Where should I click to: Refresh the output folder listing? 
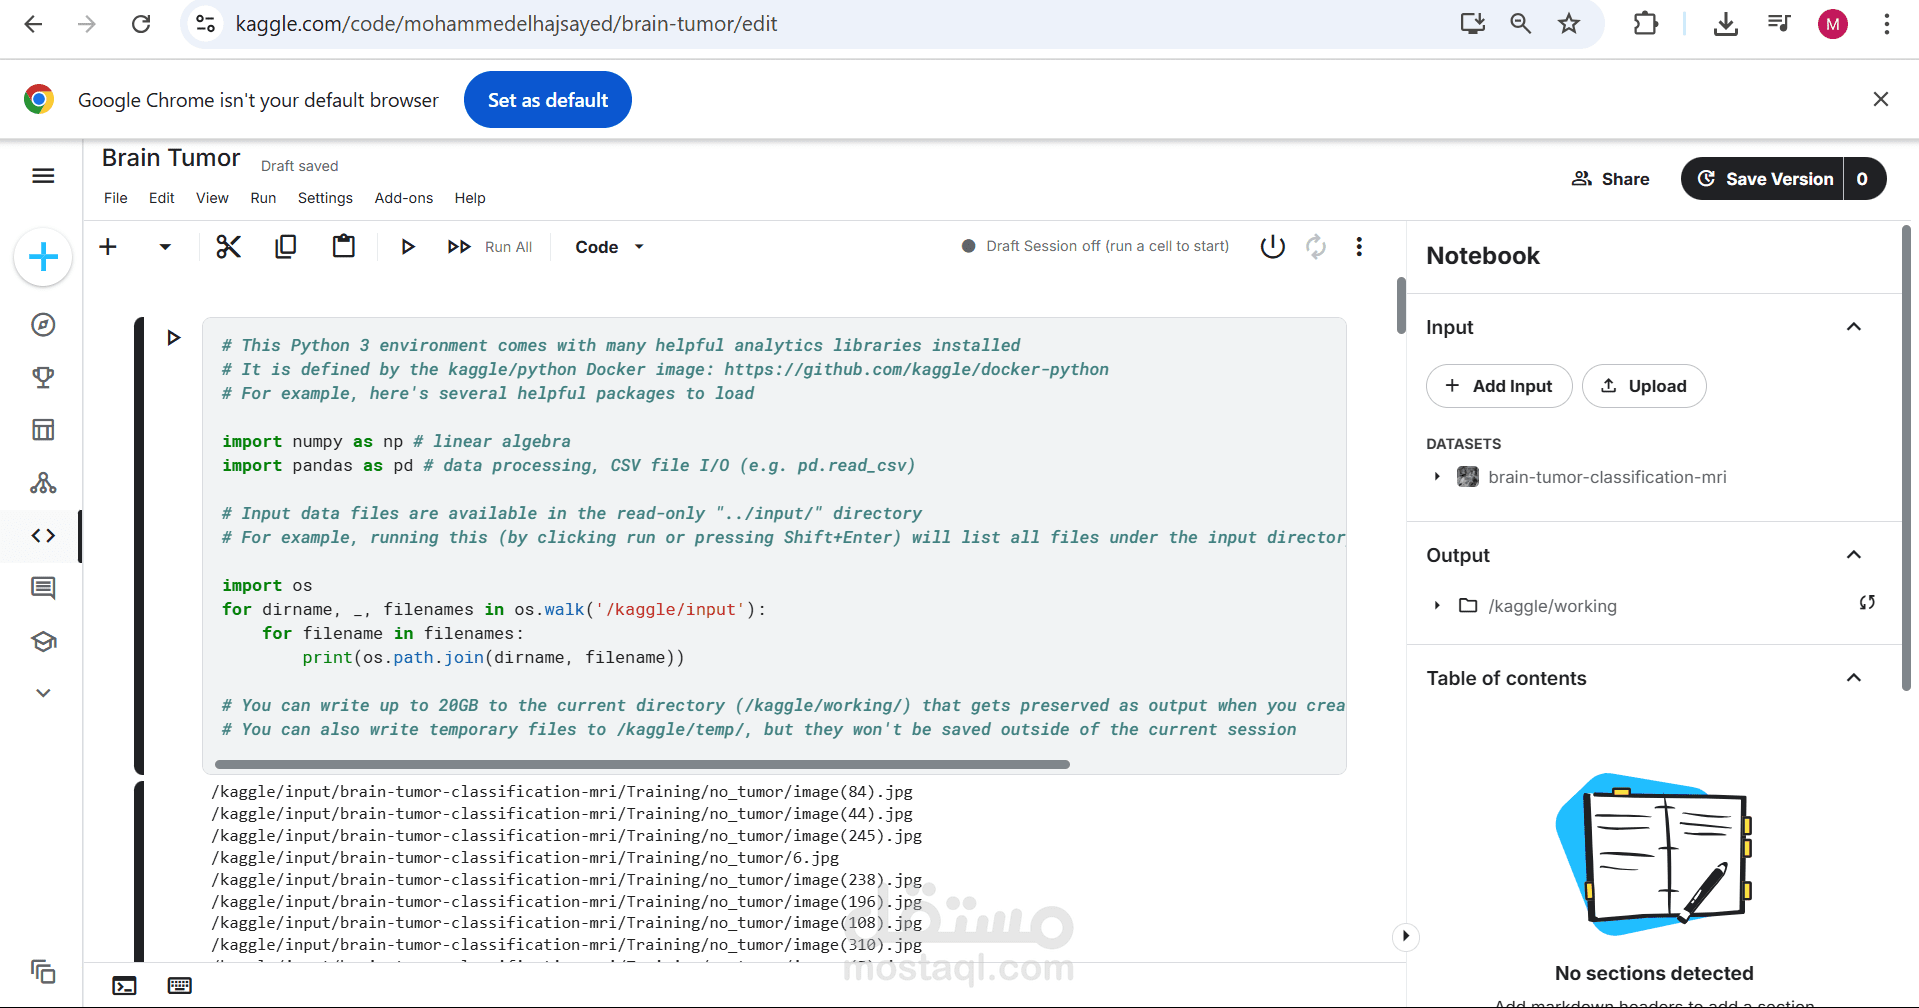point(1867,603)
